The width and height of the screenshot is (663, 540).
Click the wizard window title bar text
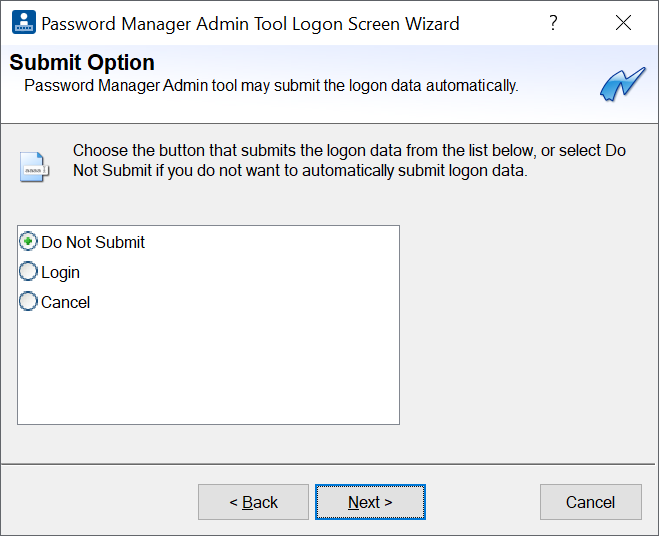click(250, 23)
